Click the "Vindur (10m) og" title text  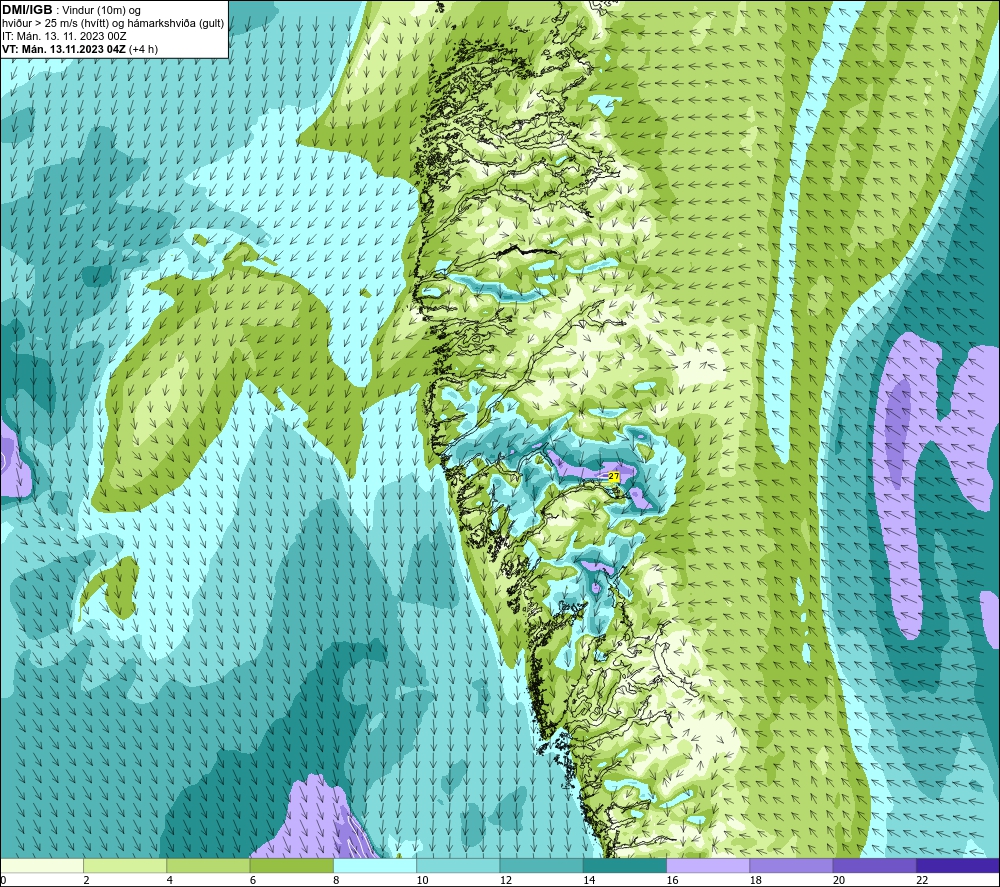101,11
